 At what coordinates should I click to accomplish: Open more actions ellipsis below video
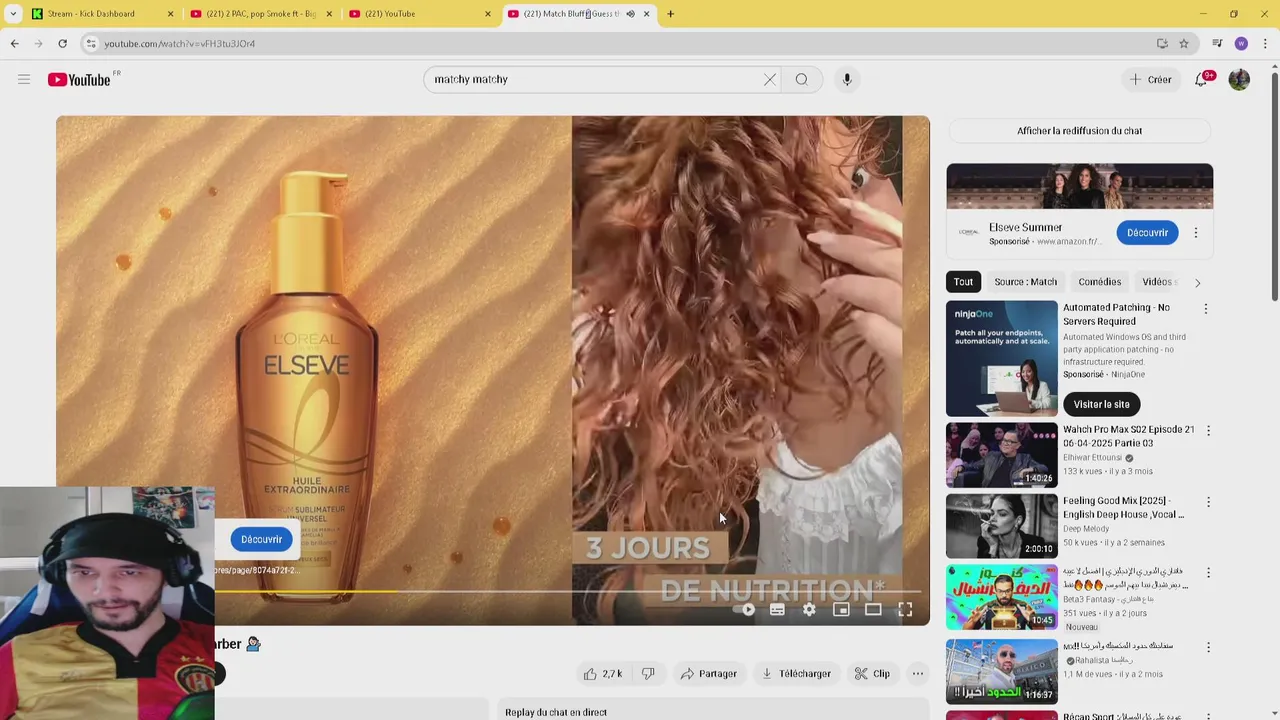pos(917,673)
